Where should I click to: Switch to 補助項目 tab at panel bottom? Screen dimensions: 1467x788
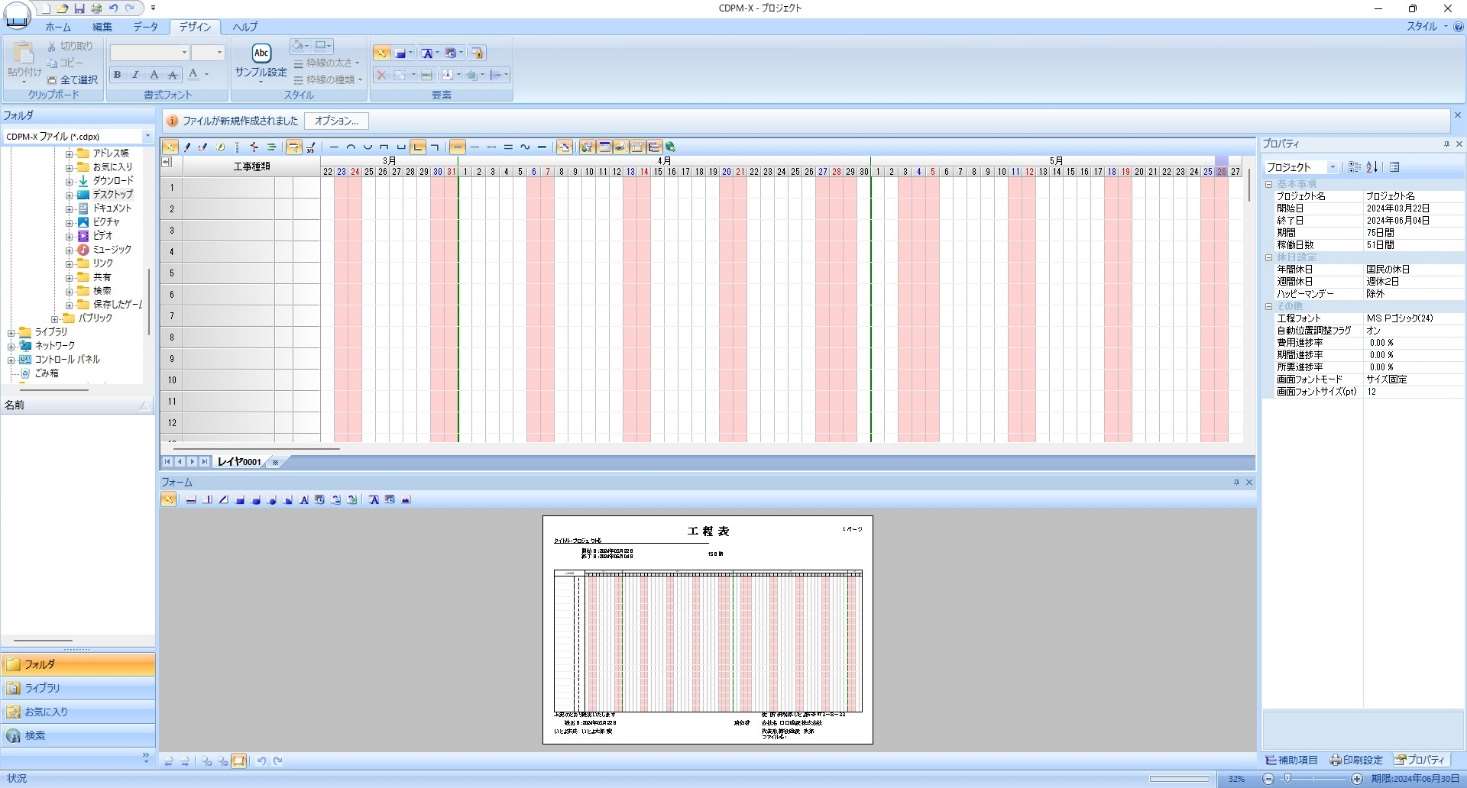tap(1292, 760)
